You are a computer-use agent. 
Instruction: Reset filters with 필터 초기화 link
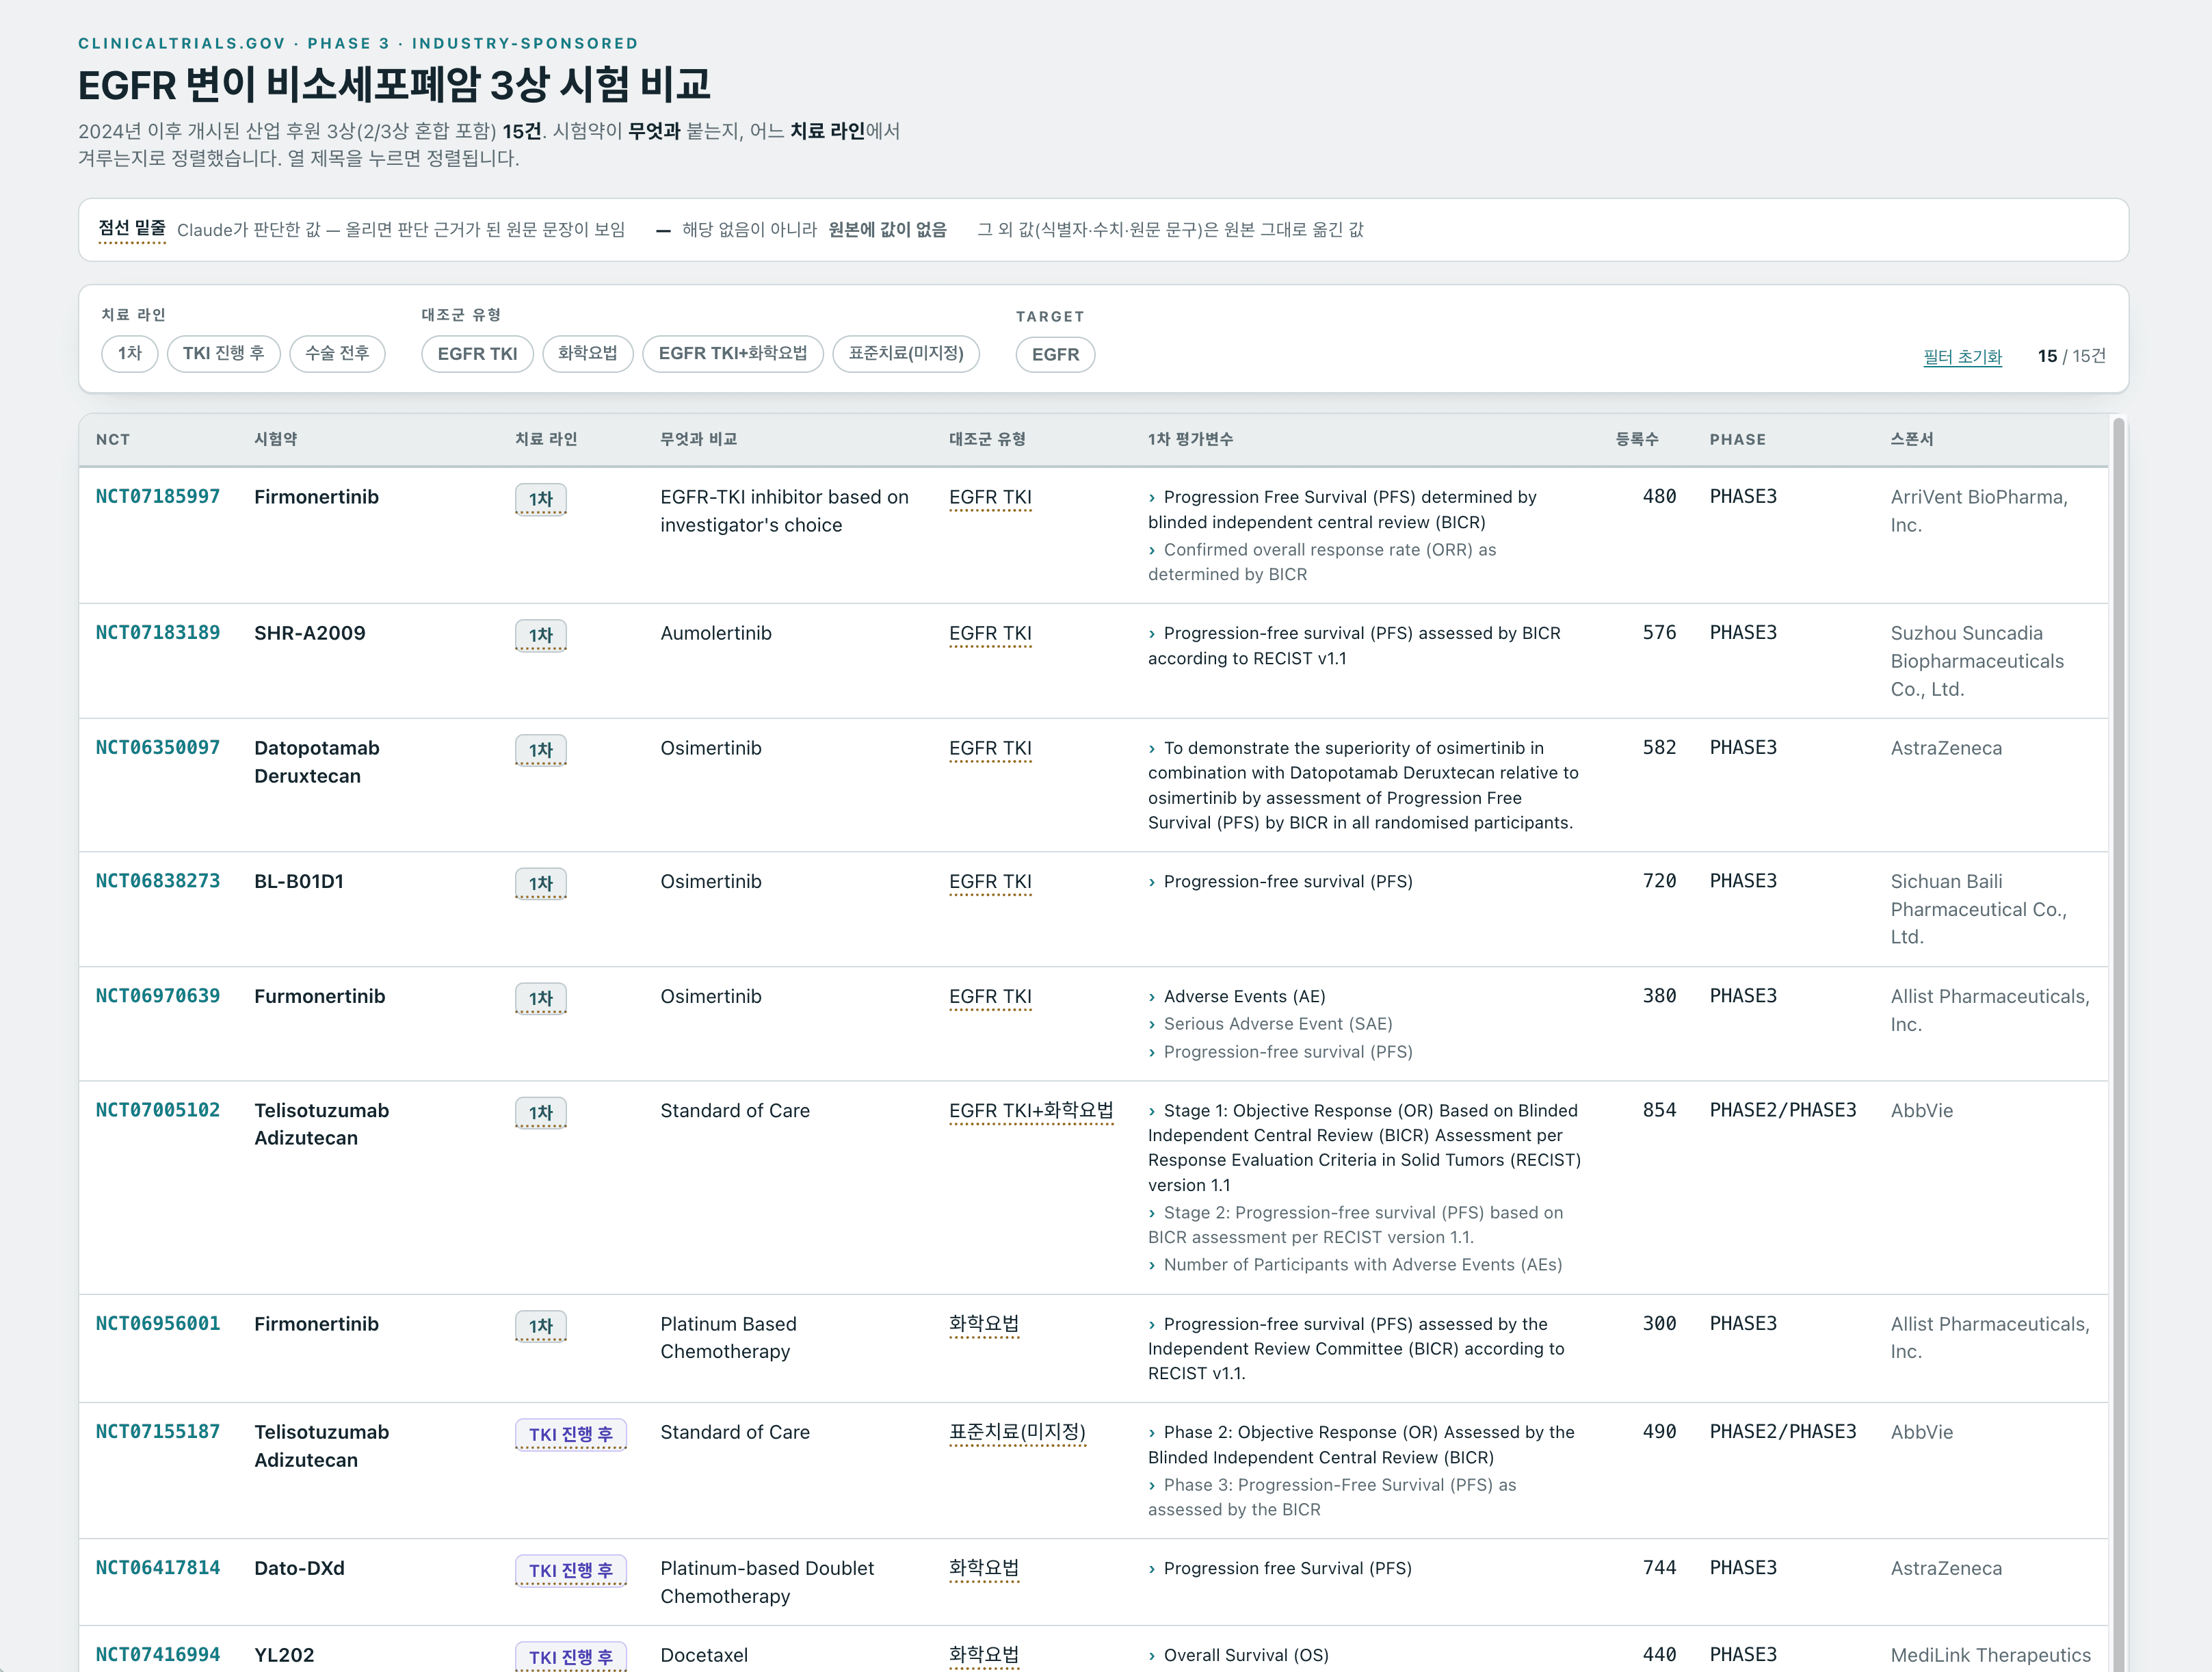[1962, 357]
